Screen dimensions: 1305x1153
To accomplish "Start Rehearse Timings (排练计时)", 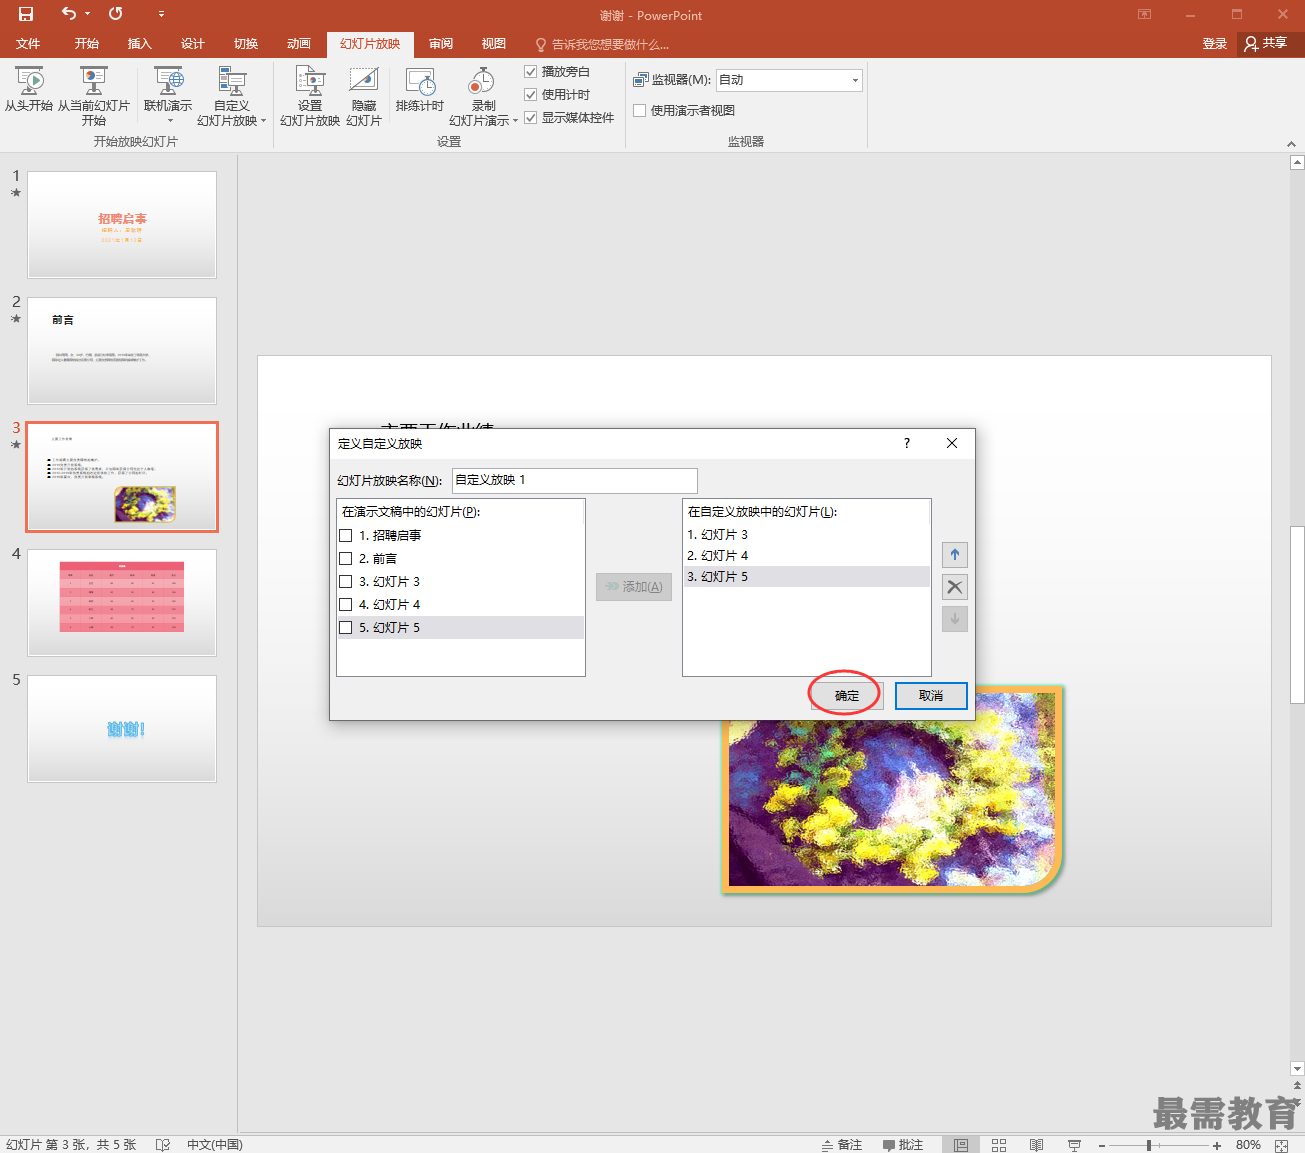I will coord(420,90).
